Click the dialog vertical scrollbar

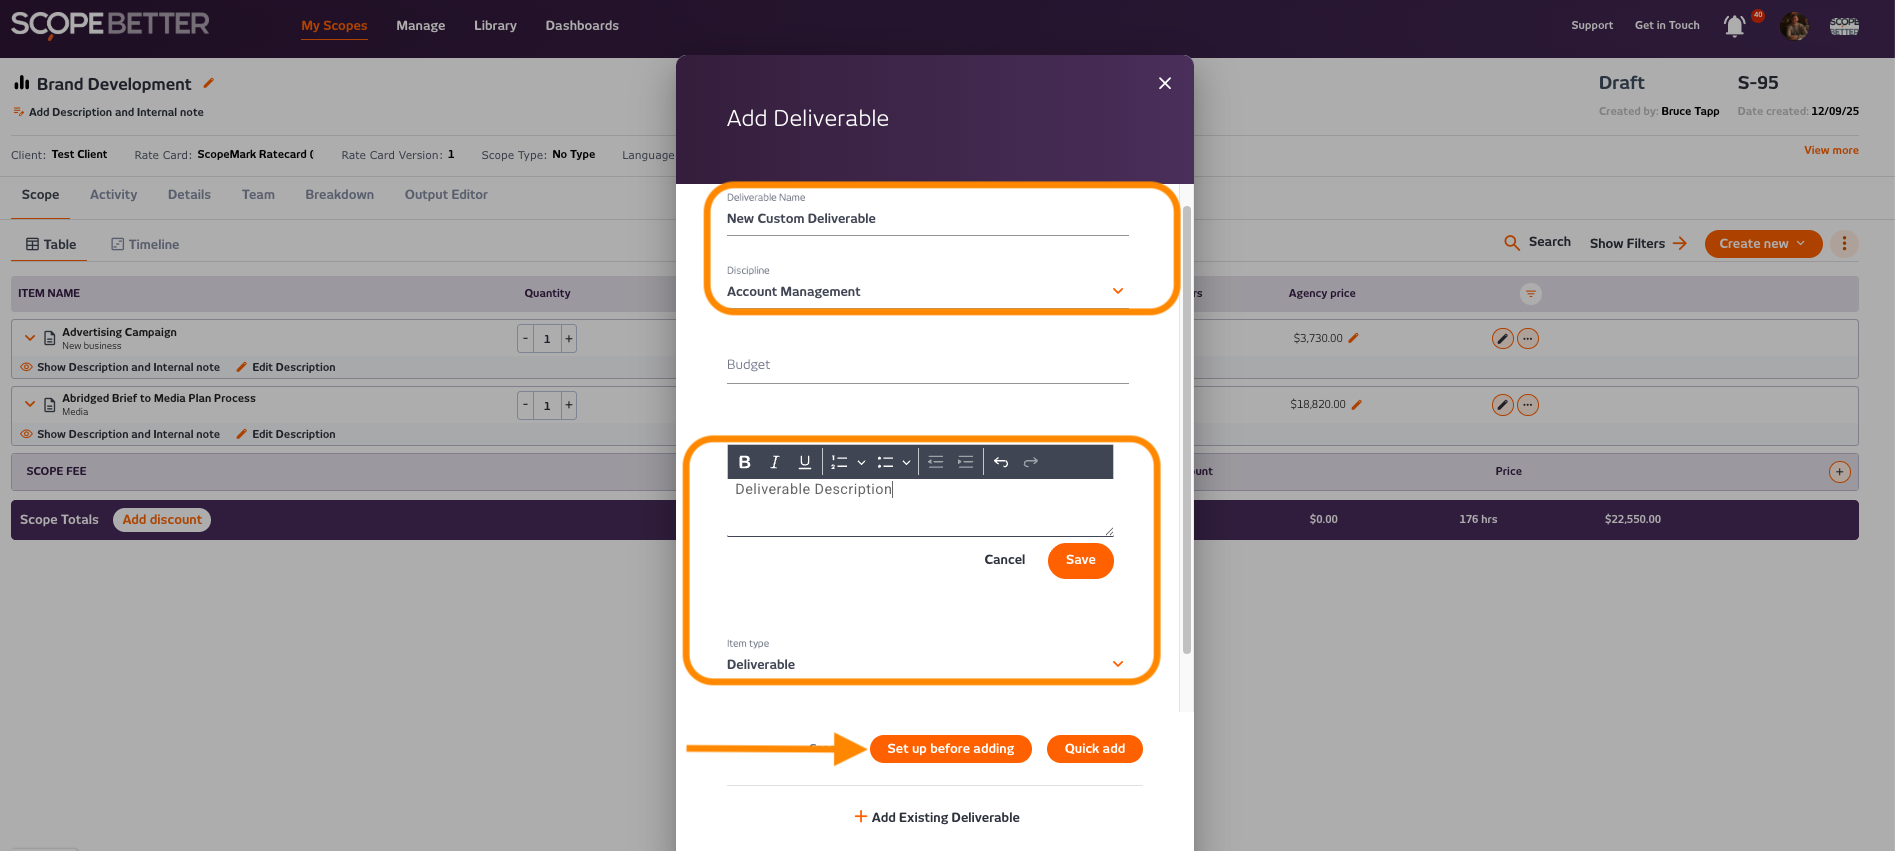pyautogui.click(x=1187, y=430)
